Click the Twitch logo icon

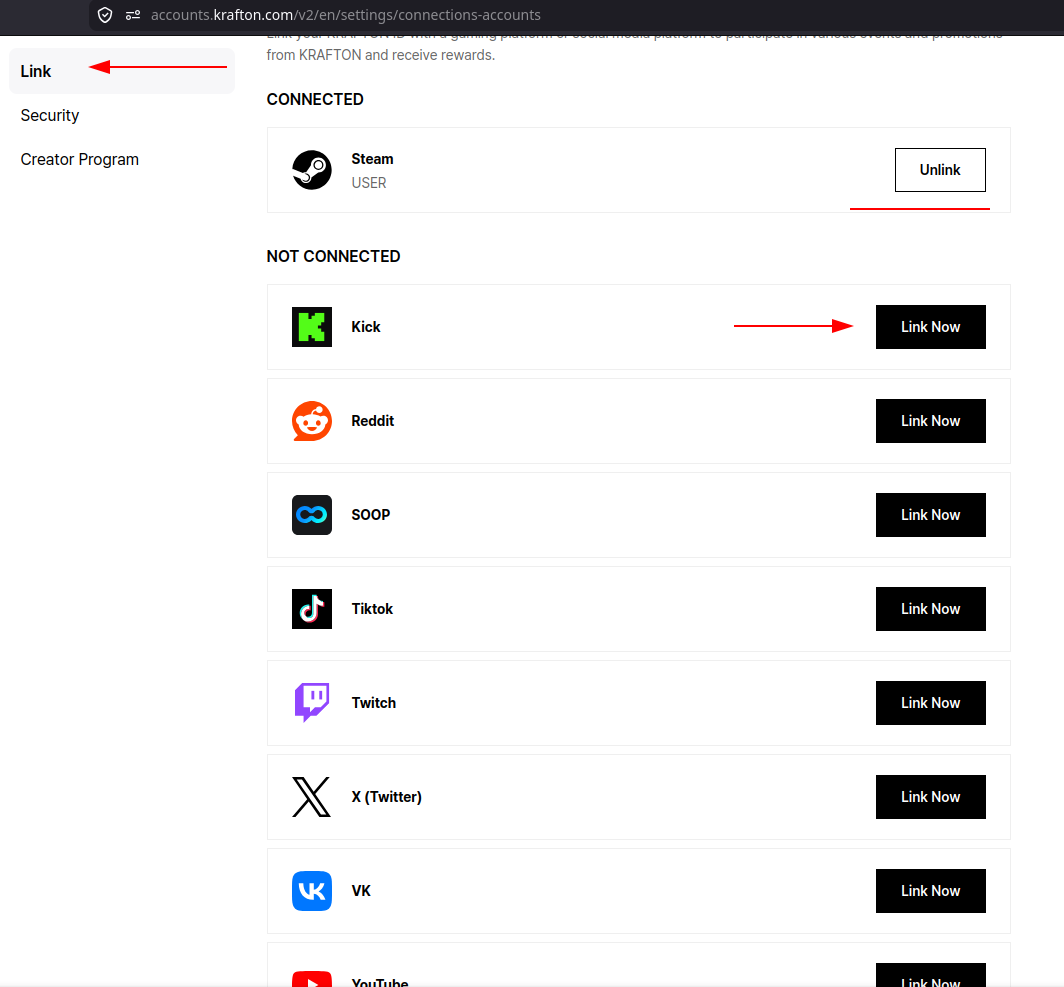(311, 703)
